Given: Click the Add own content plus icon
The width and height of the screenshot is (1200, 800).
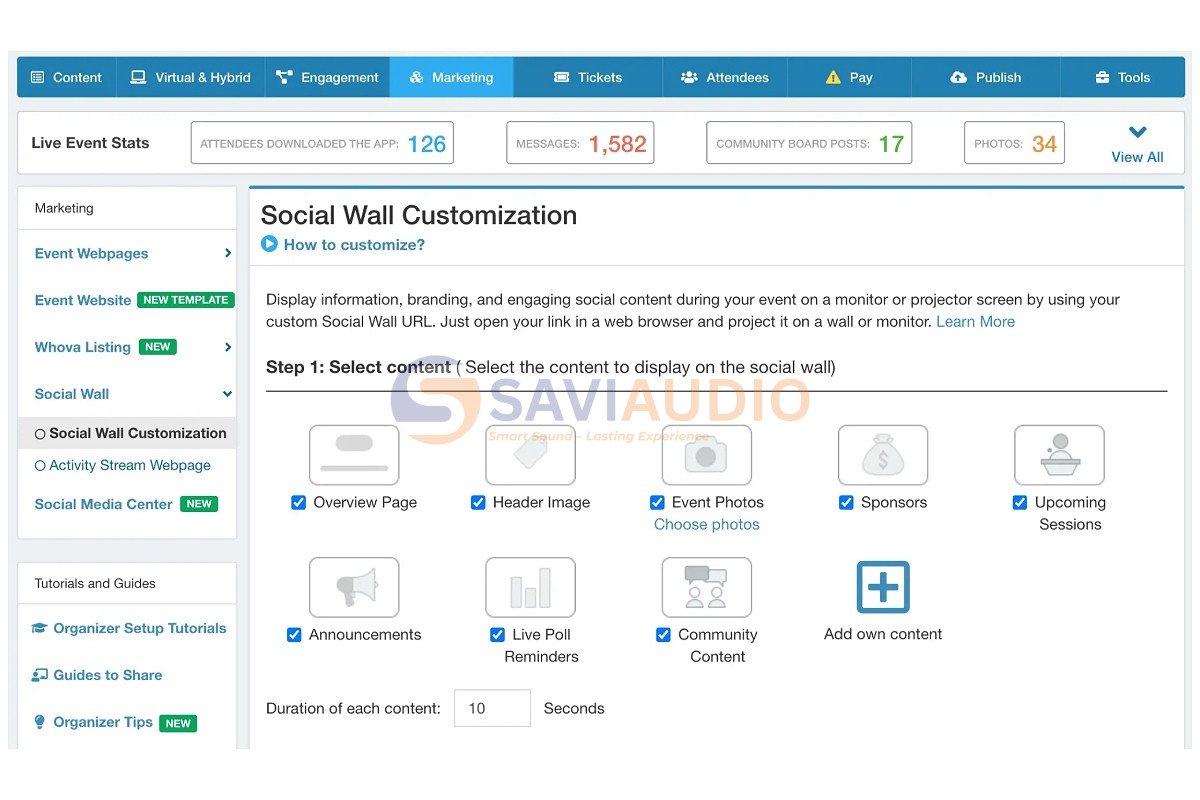Looking at the screenshot, I should (883, 587).
